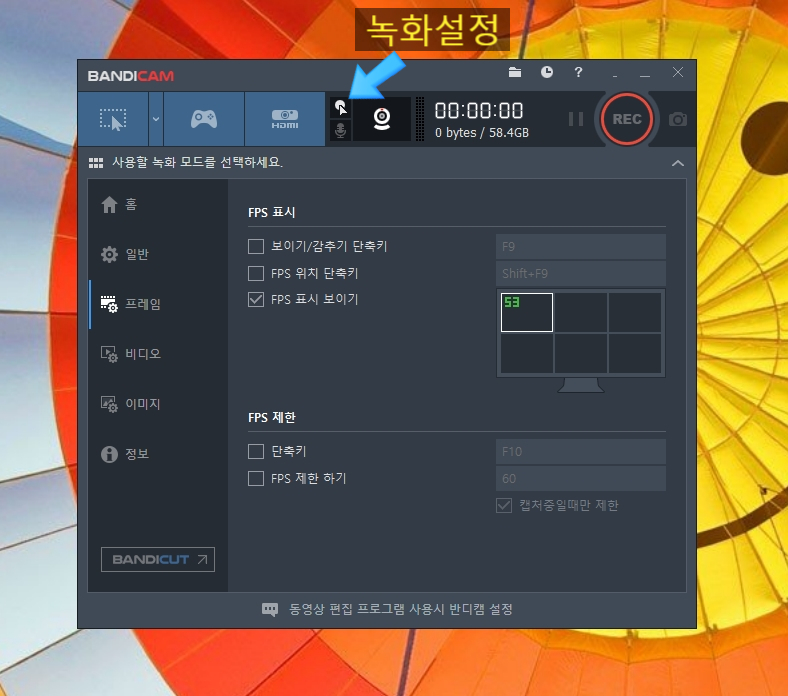This screenshot has height=696, width=788.
Task: Enable the FPS 제한 단축키 checkbox
Action: pos(256,451)
